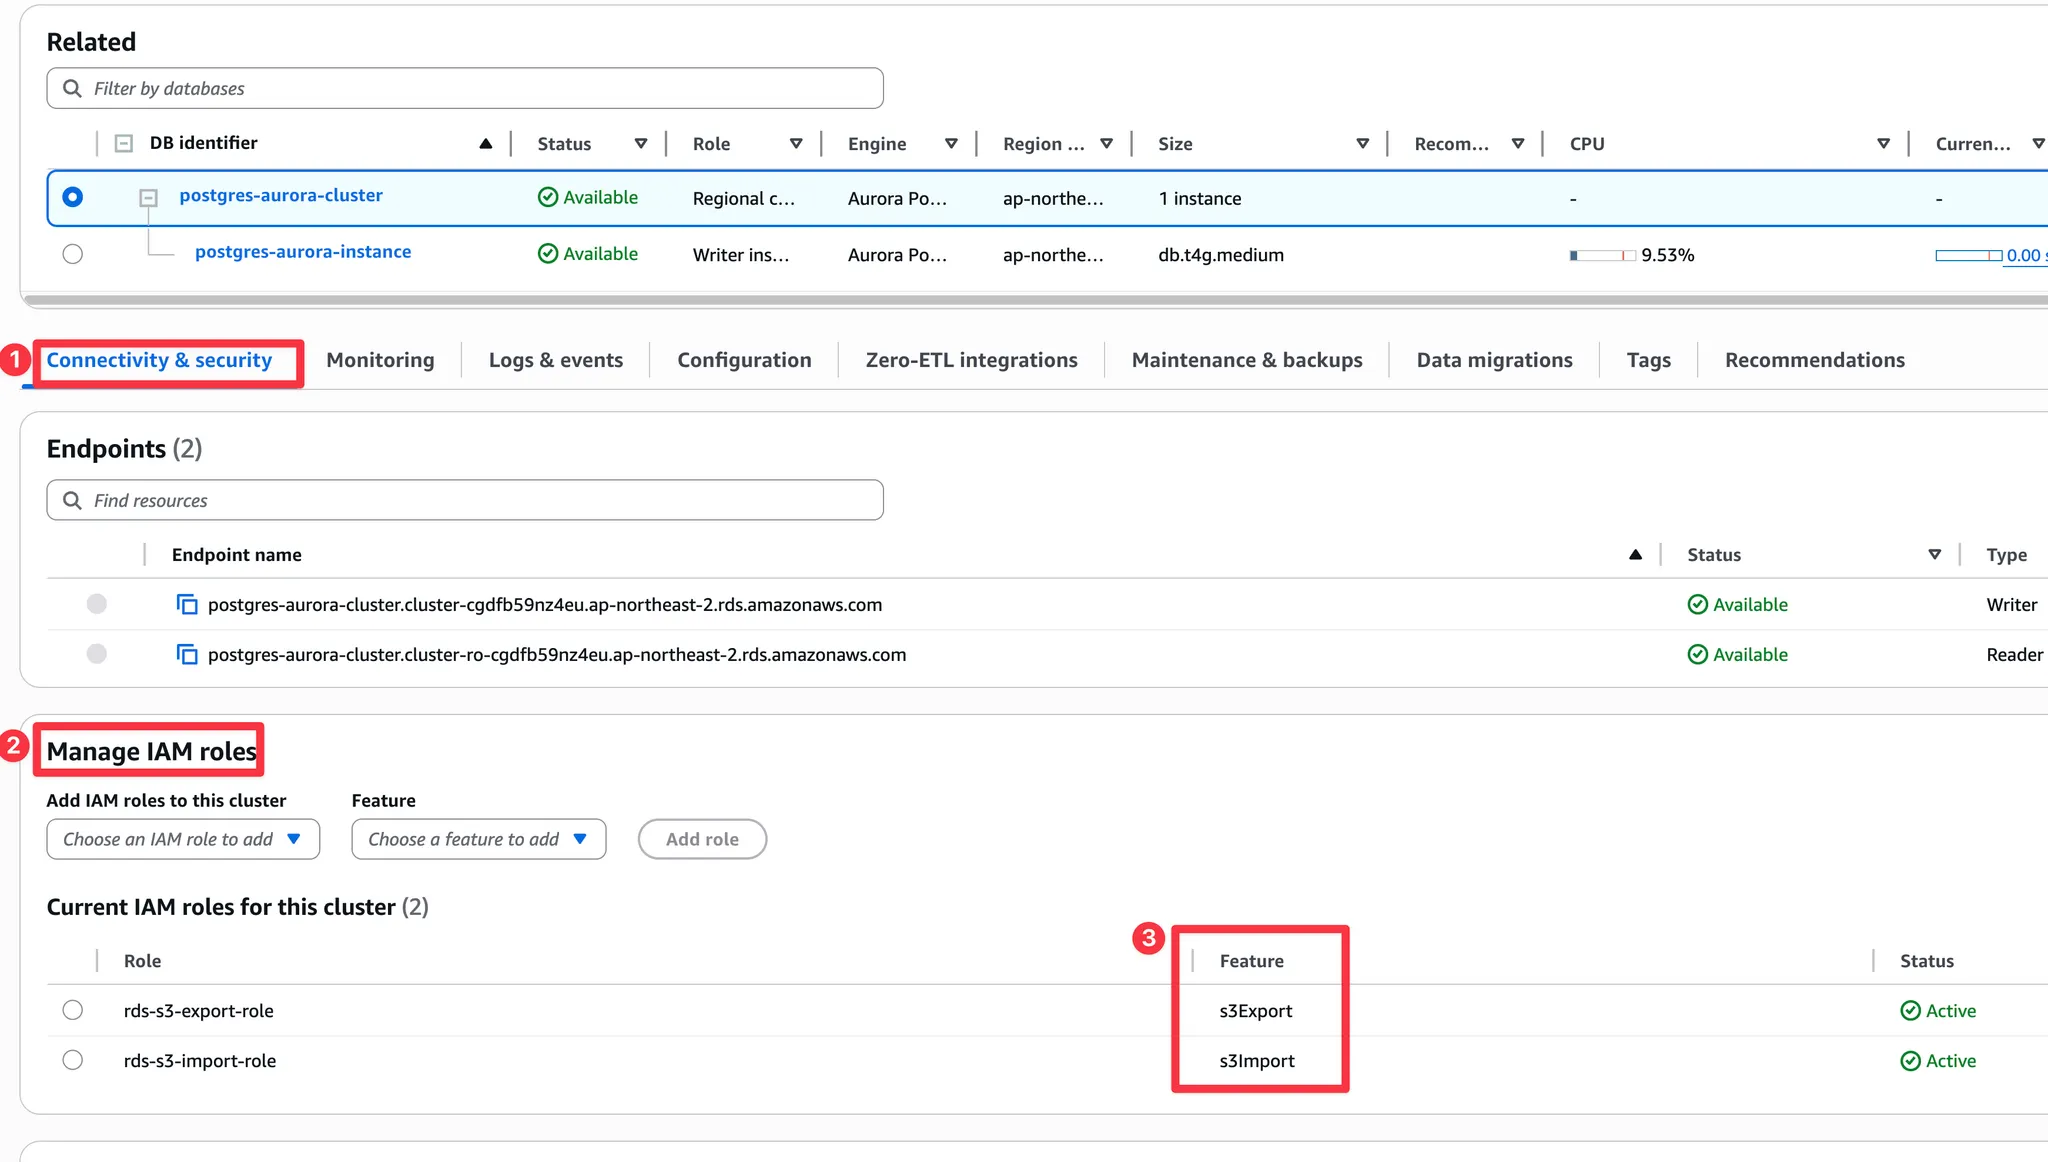Copy the cluster-ro reader endpoint icon
Screen dimensions: 2048x1162
[x=187, y=654]
